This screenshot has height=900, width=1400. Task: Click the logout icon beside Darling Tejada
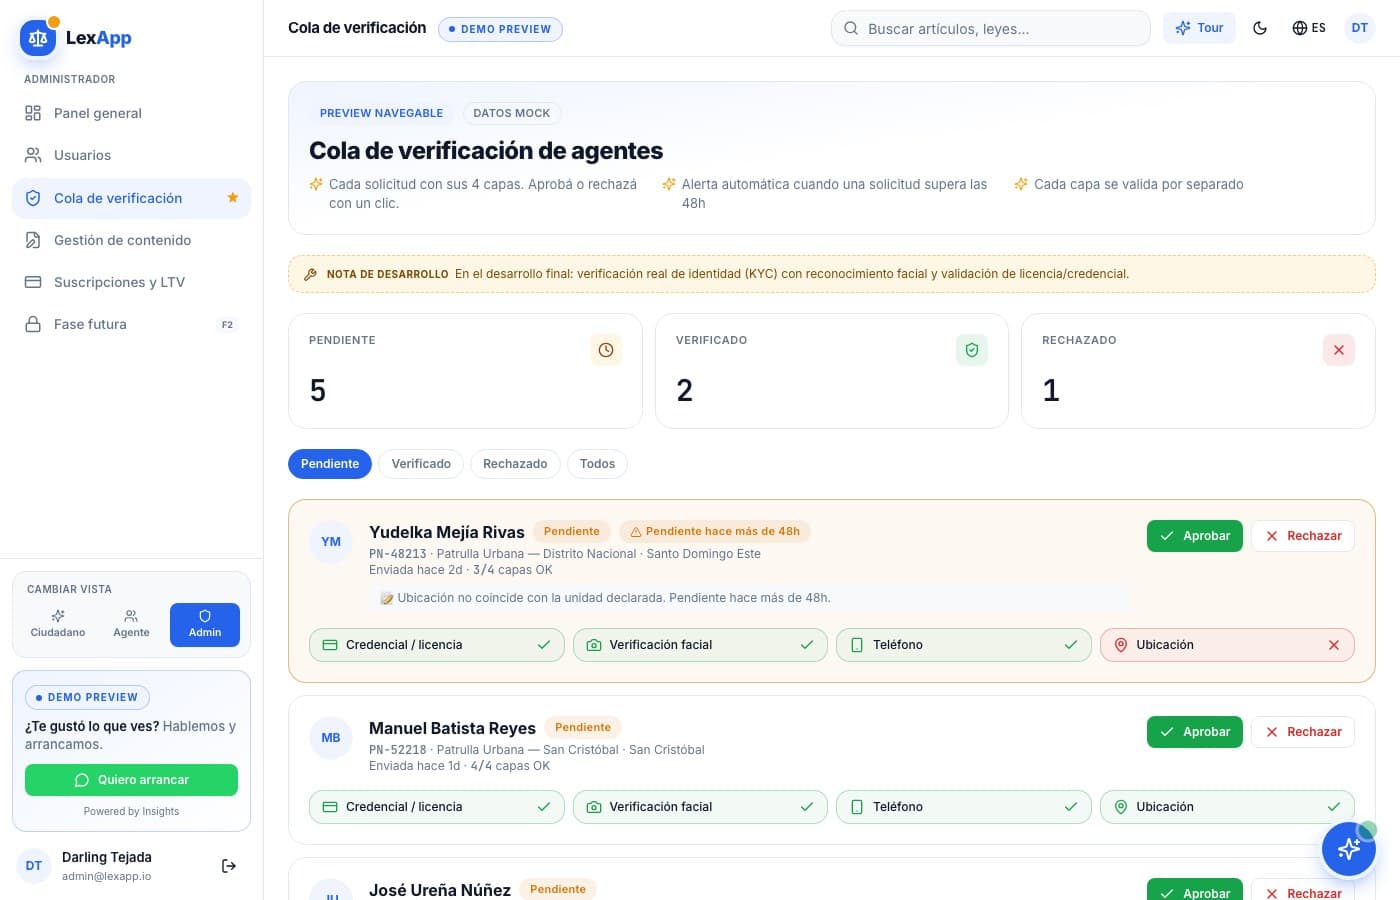229,866
